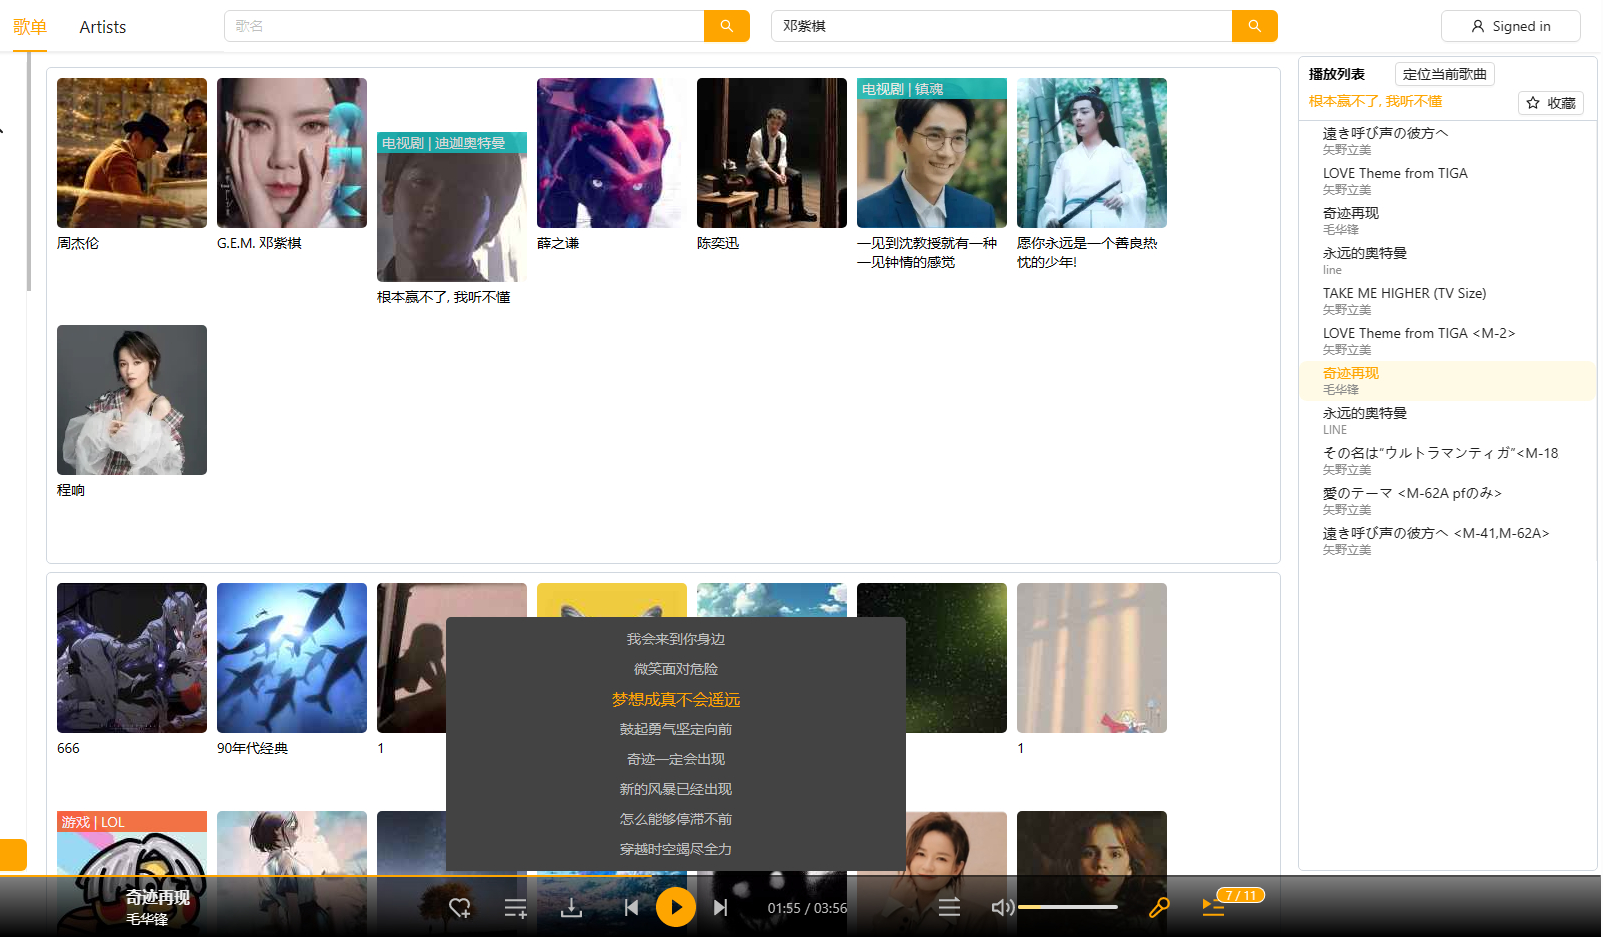Open the 根本赢不了, 我听不懂 playlist link in 播放列表

click(1376, 102)
